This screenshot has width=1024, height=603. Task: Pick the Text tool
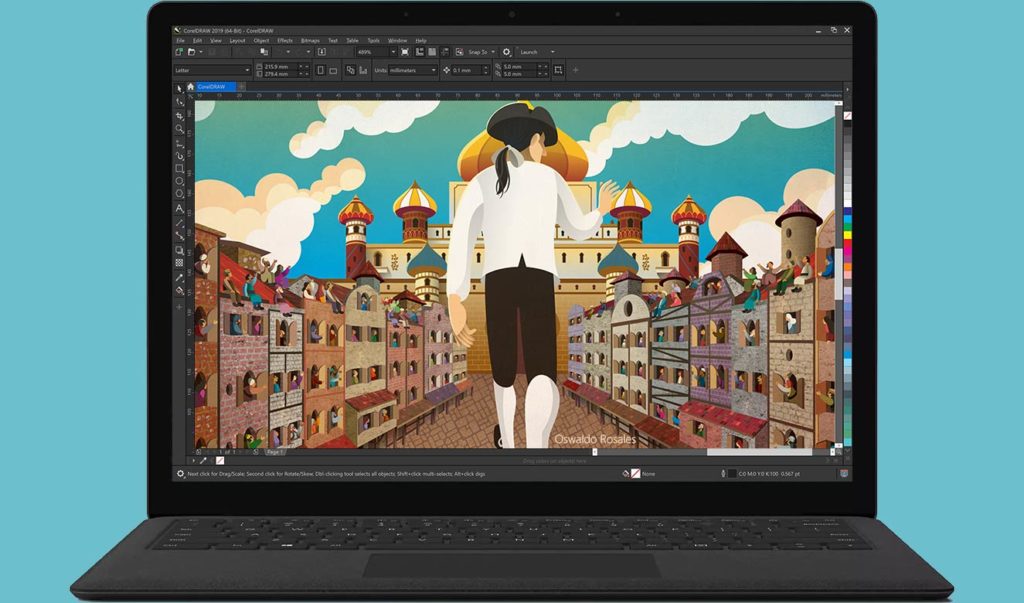179,209
